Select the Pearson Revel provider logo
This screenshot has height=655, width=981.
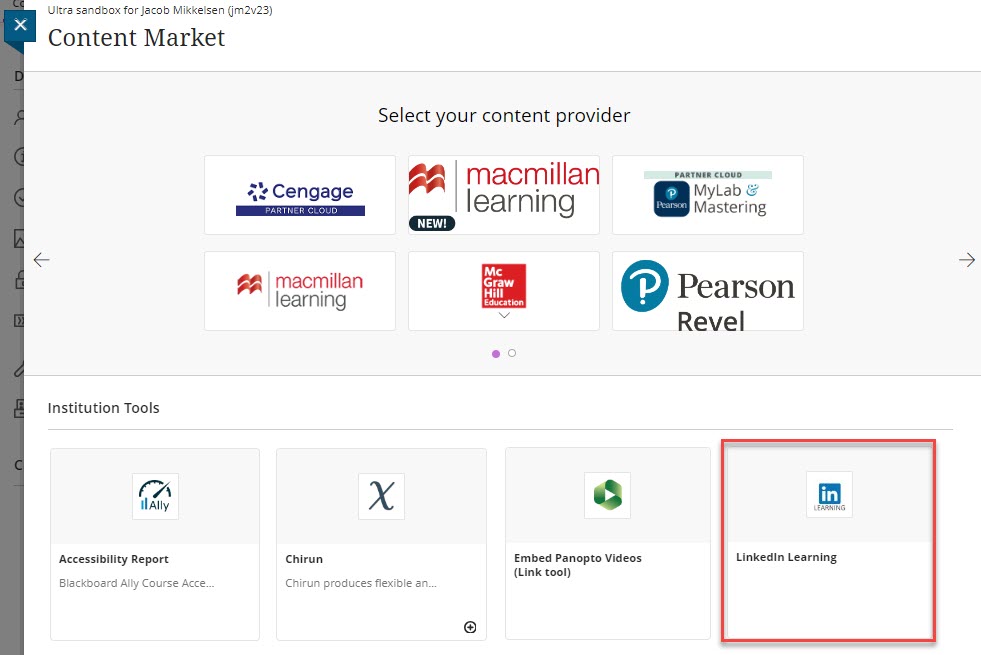click(707, 291)
